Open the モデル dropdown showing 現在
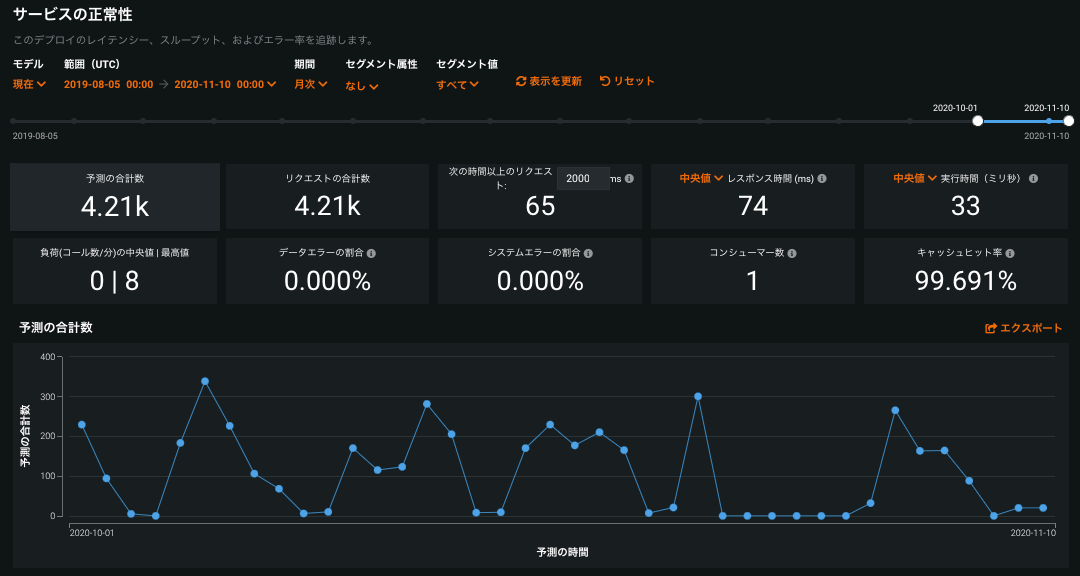The height and width of the screenshot is (576, 1080). coord(29,84)
